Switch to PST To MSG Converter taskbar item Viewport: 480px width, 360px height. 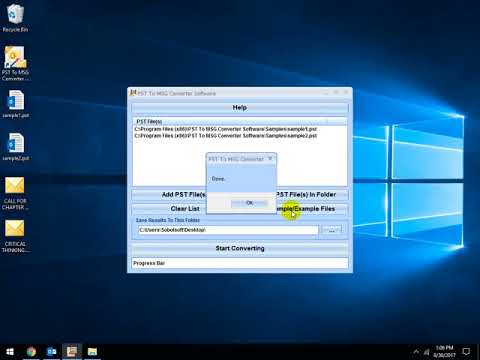click(x=72, y=352)
